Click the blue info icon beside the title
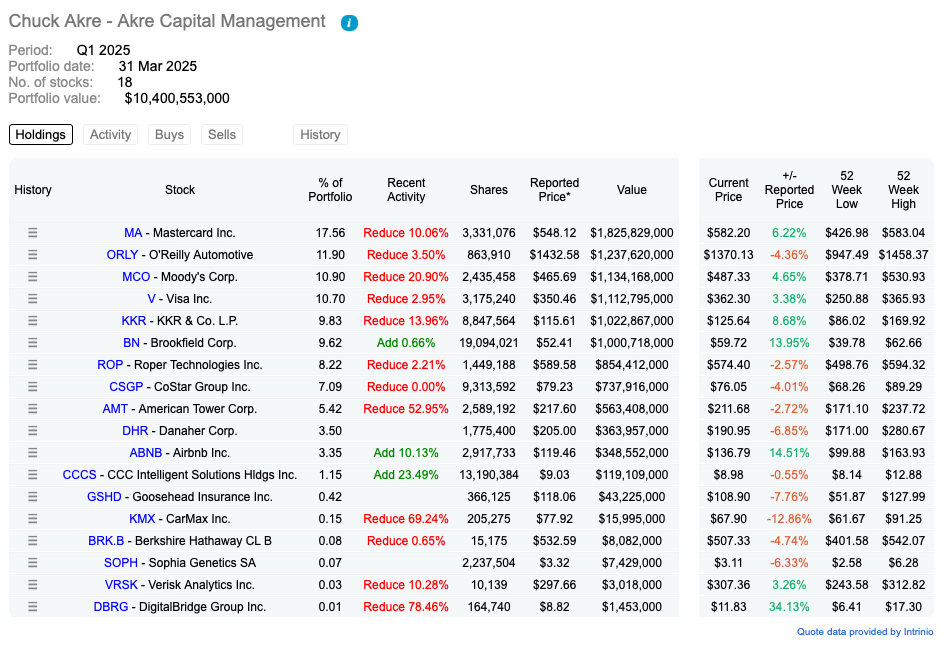 pyautogui.click(x=349, y=23)
